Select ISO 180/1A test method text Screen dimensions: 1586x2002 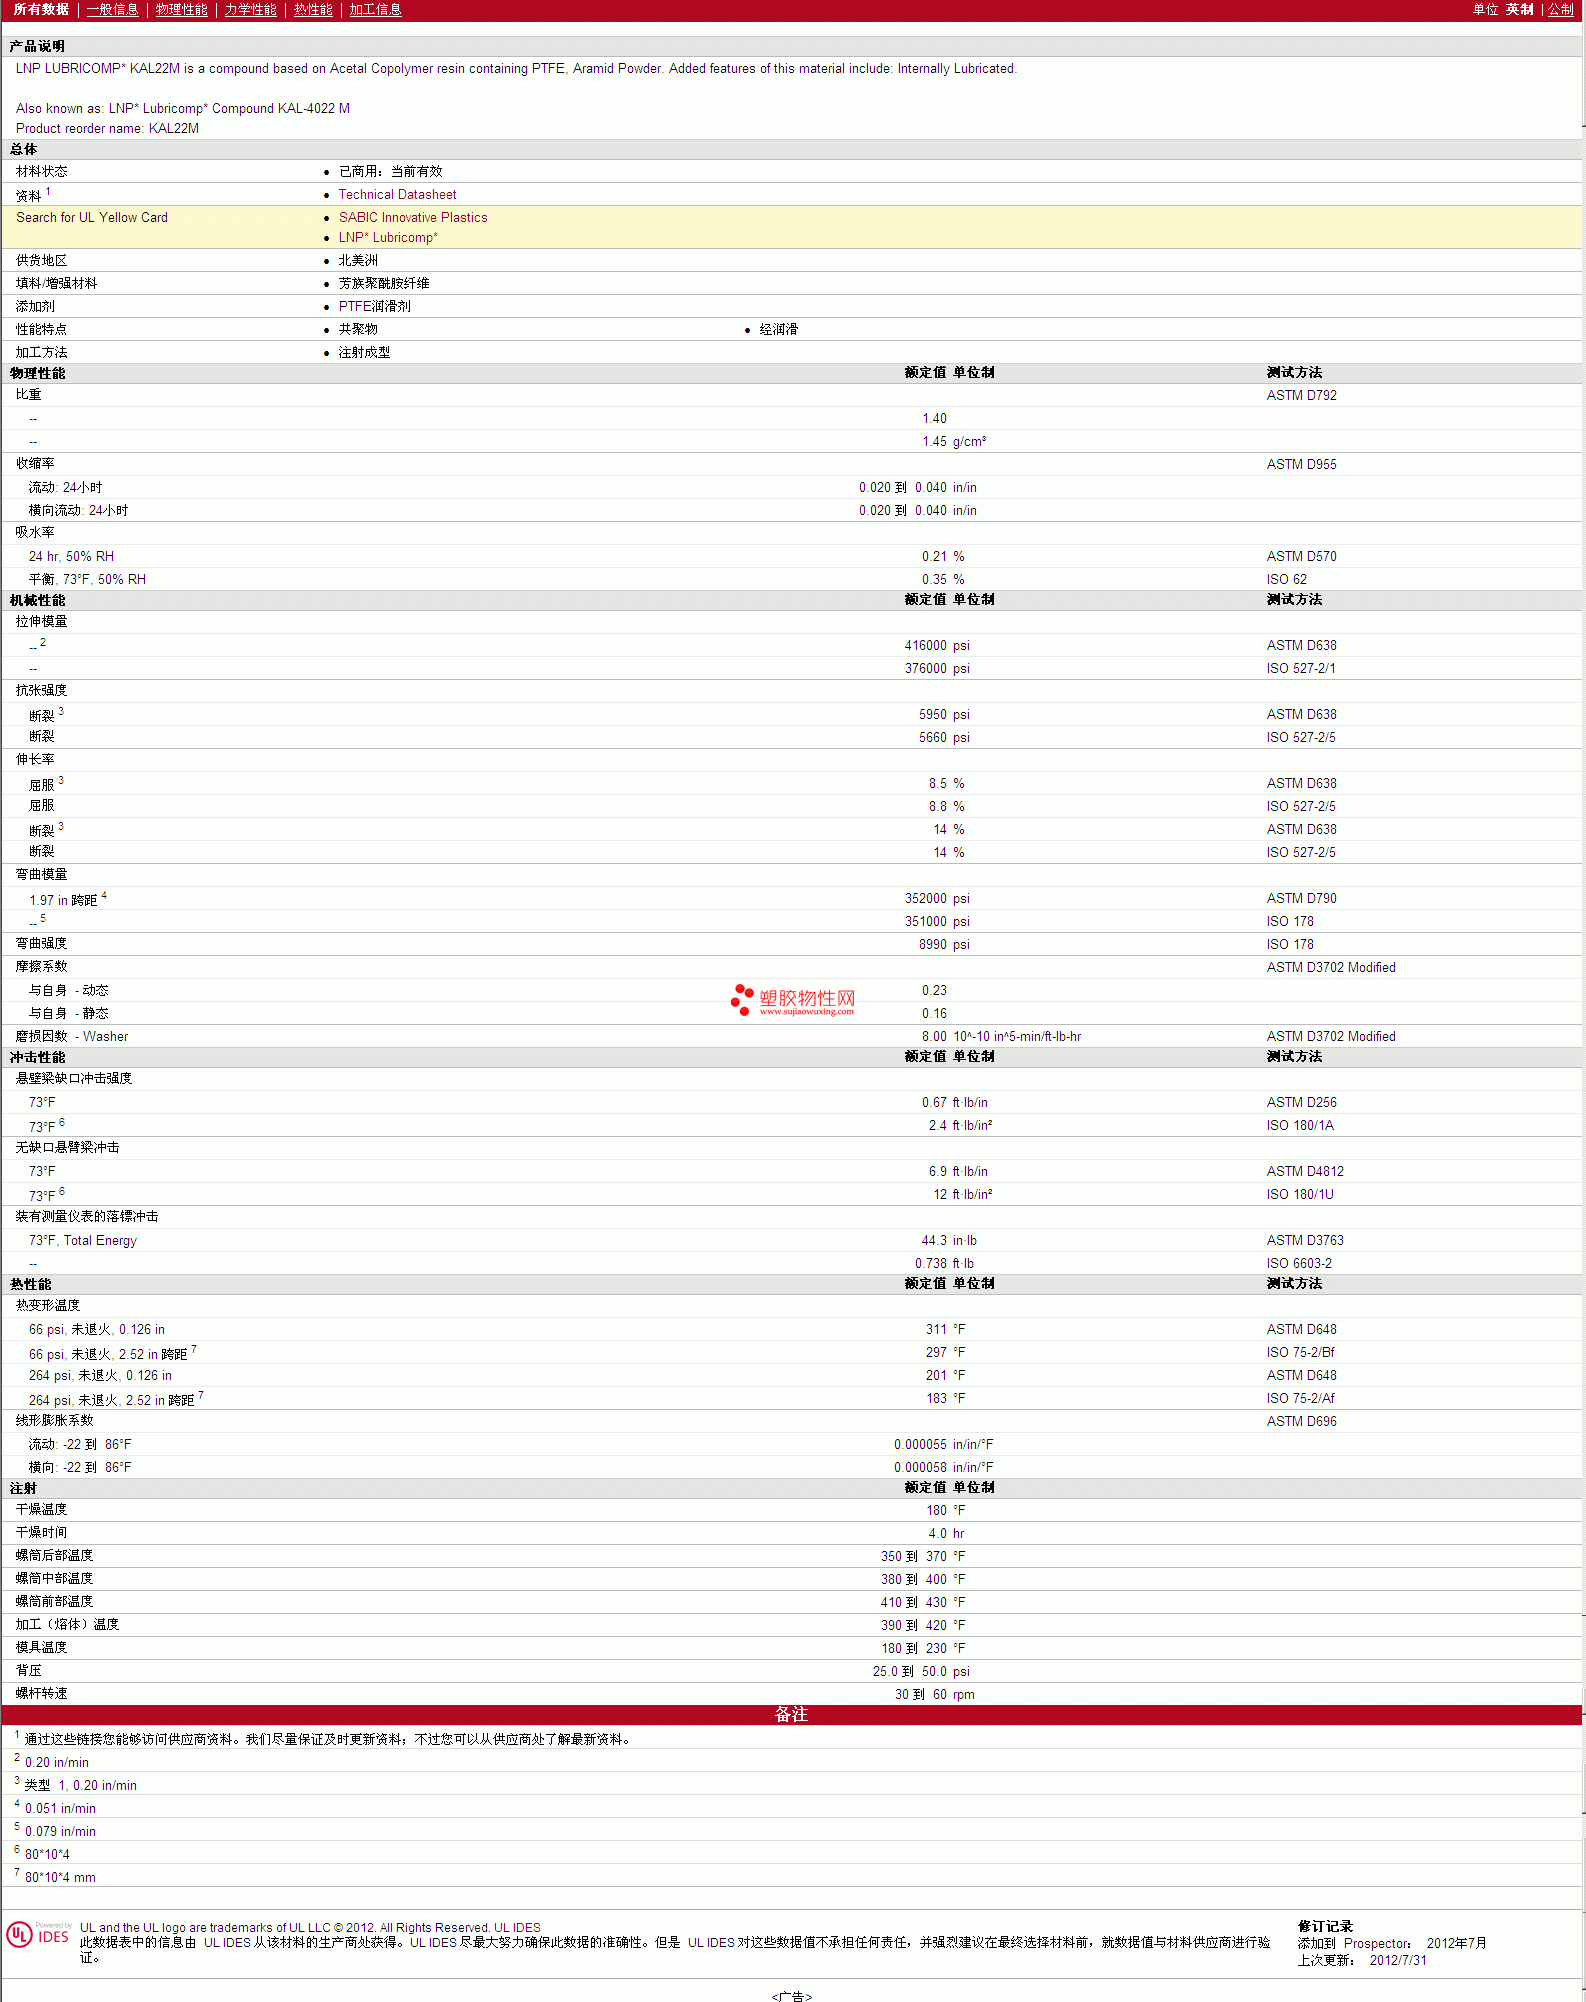click(1300, 1126)
